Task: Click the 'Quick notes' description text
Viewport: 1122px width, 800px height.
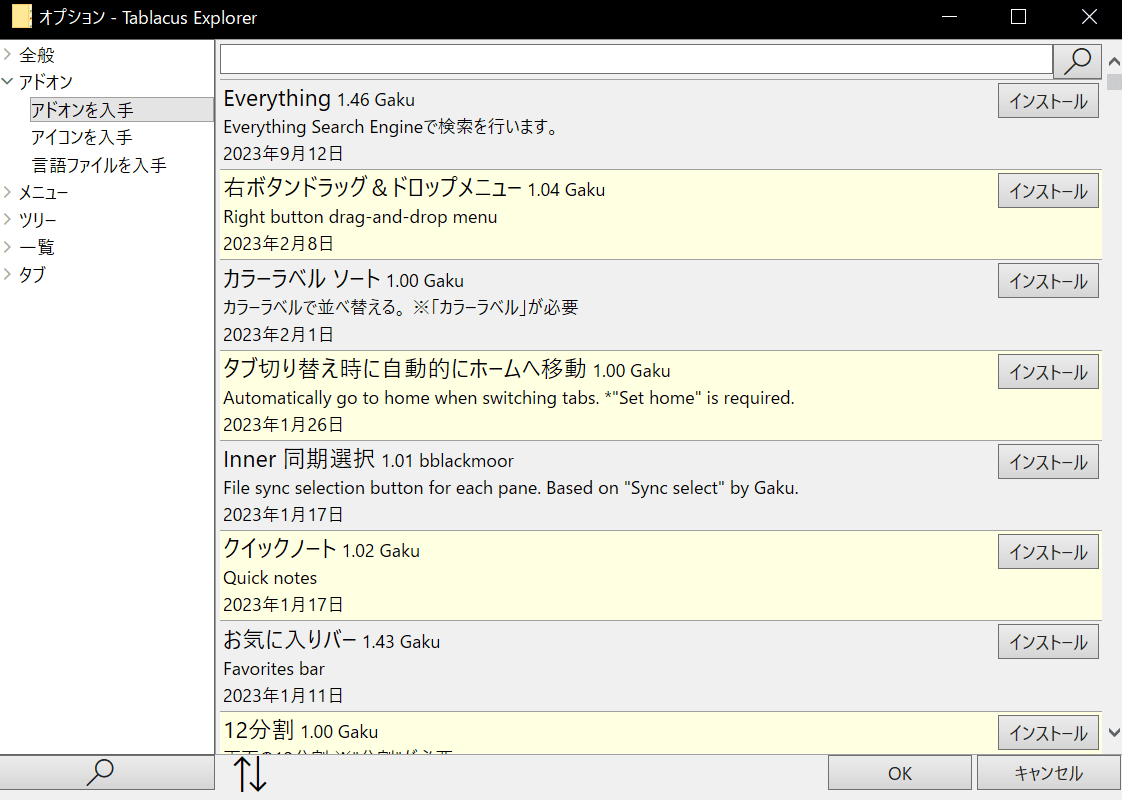Action: pos(270,577)
